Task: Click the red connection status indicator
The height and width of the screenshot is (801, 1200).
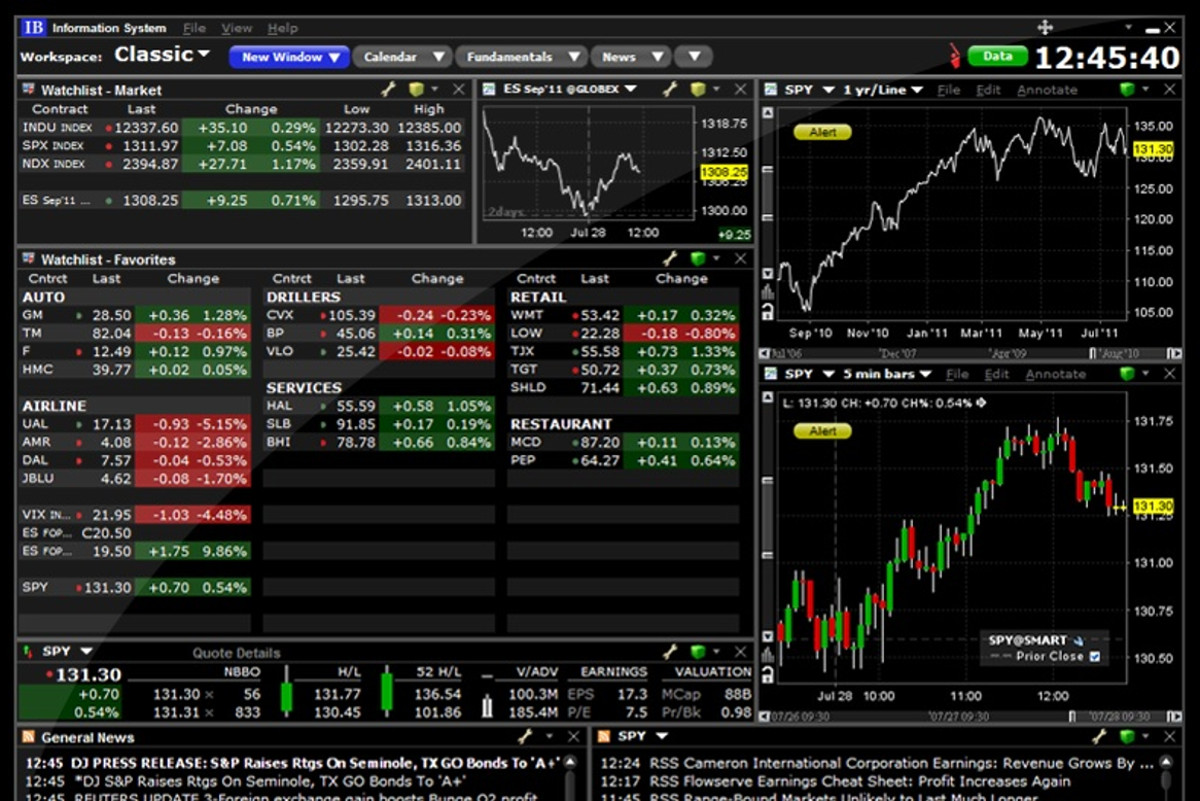Action: click(954, 56)
